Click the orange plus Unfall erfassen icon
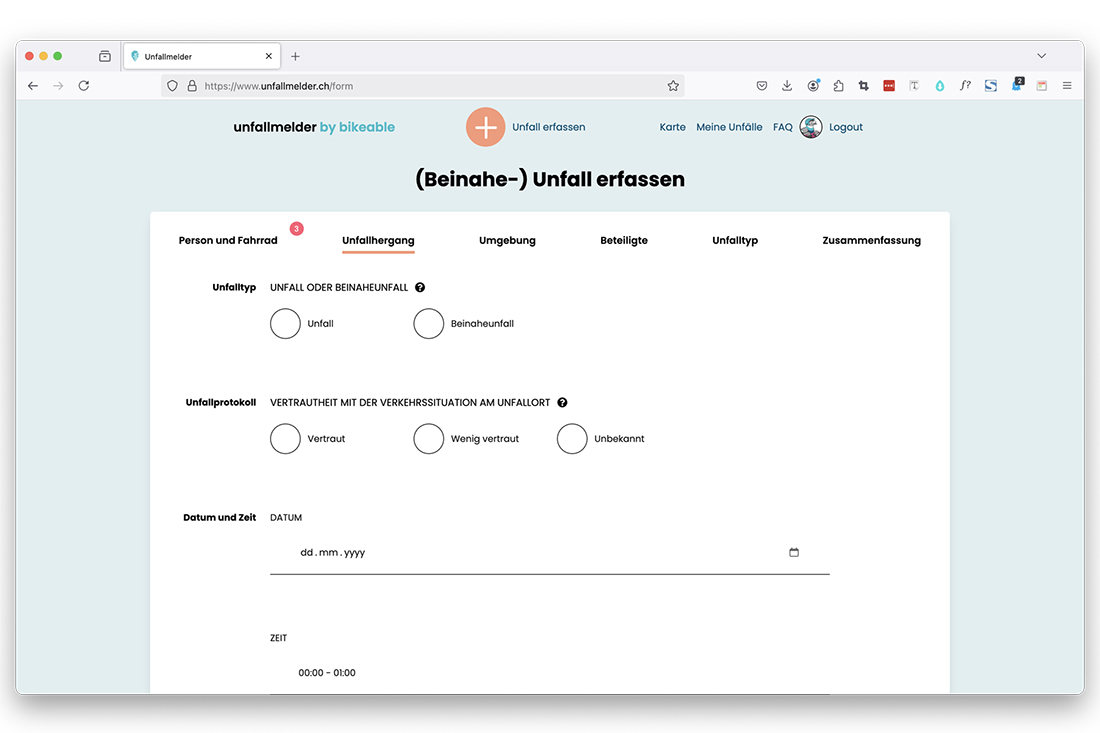Screen dimensions: 1100x733 coord(485,127)
